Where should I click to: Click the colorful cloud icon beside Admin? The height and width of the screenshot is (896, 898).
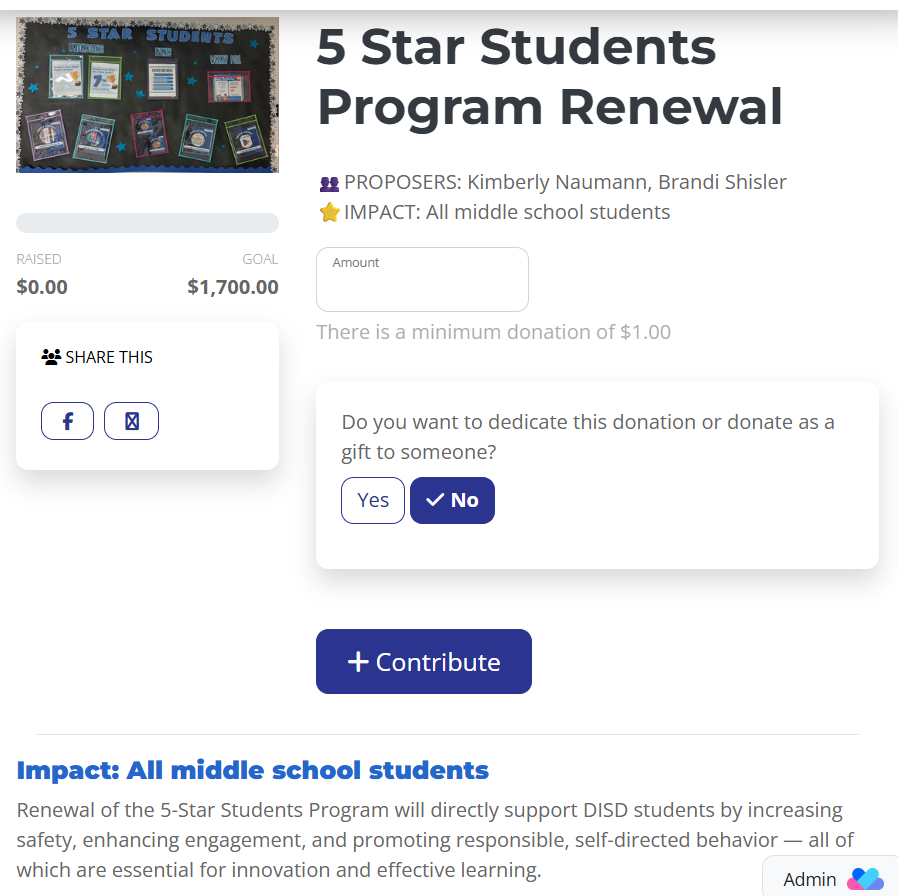[865, 879]
